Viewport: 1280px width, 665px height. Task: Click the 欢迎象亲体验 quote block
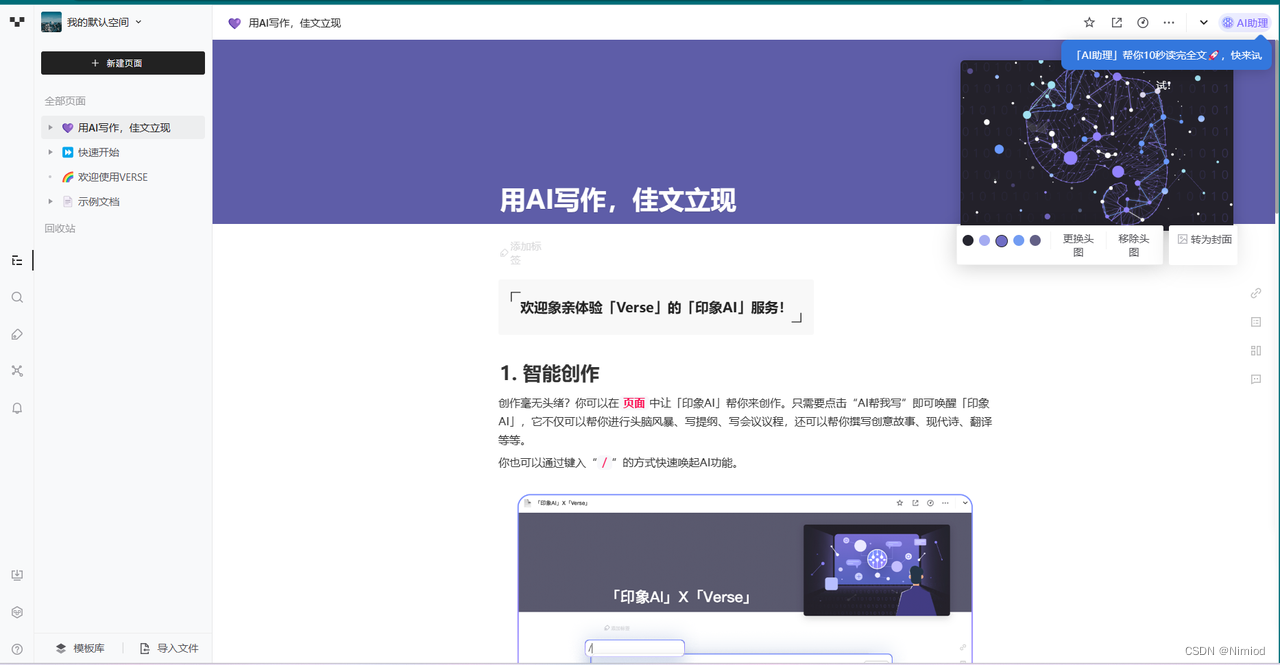[x=656, y=307]
